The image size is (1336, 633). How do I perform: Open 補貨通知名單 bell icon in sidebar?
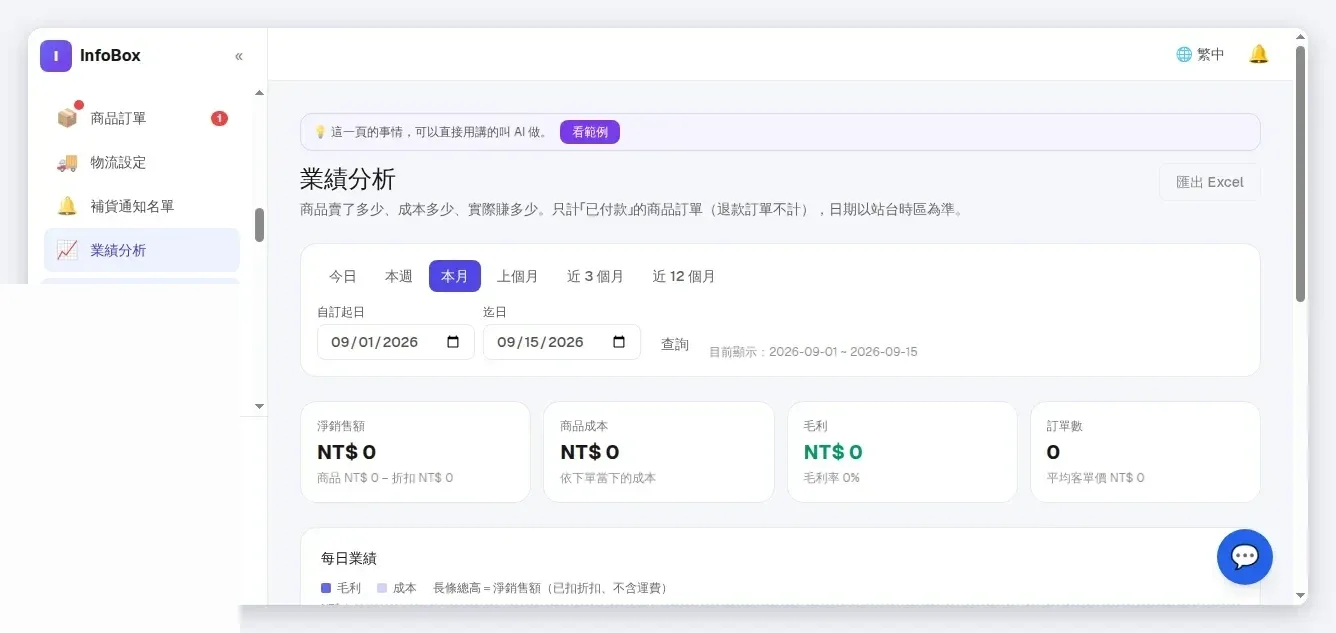tap(67, 206)
